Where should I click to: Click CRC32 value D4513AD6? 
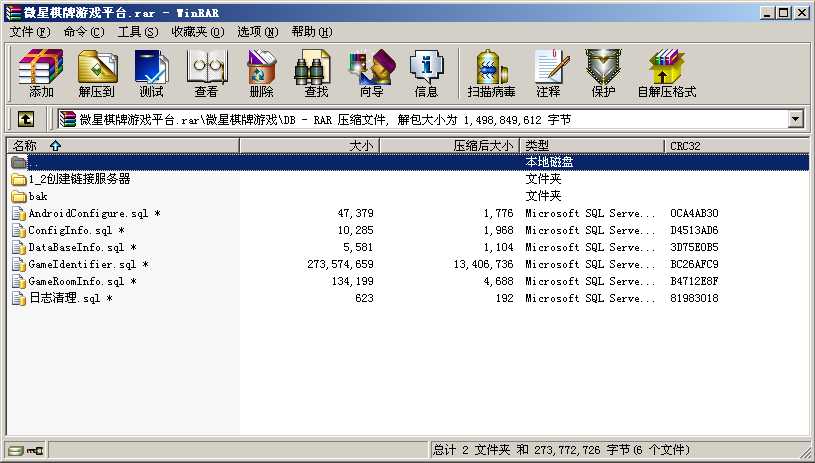coord(694,231)
